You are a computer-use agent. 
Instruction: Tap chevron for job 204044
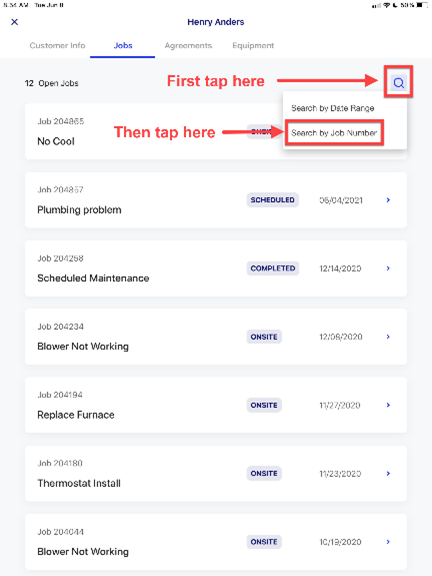[388, 541]
